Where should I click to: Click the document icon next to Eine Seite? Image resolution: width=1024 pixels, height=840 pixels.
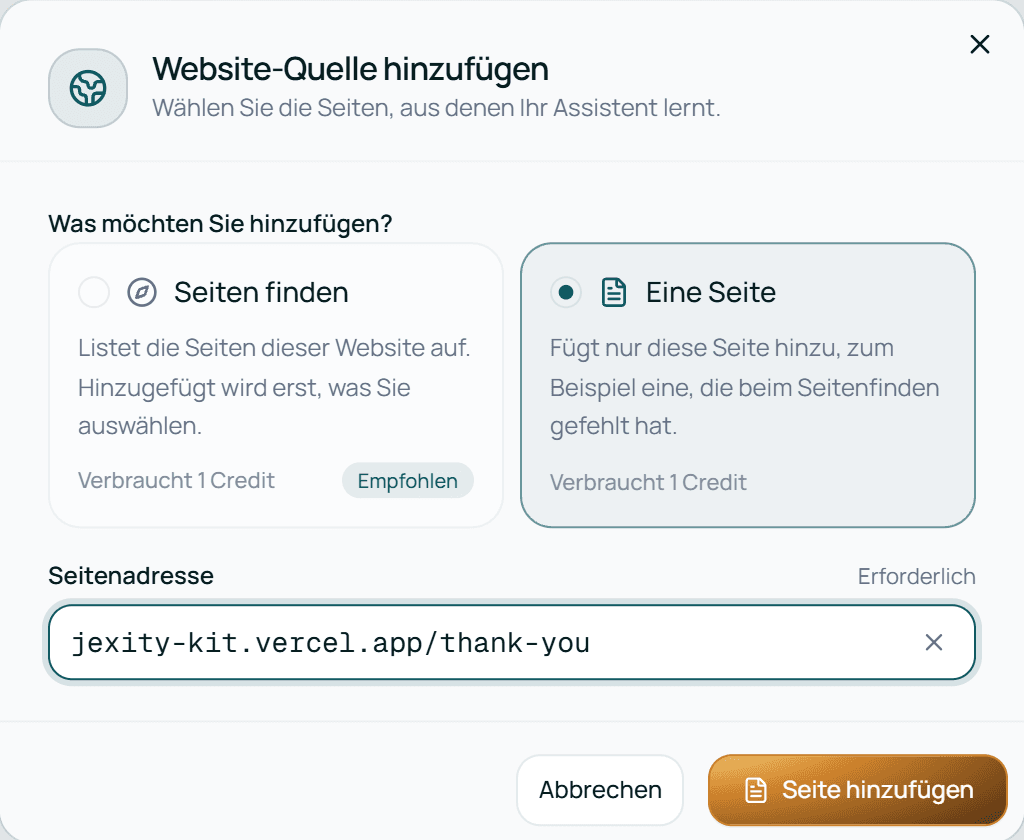point(613,292)
